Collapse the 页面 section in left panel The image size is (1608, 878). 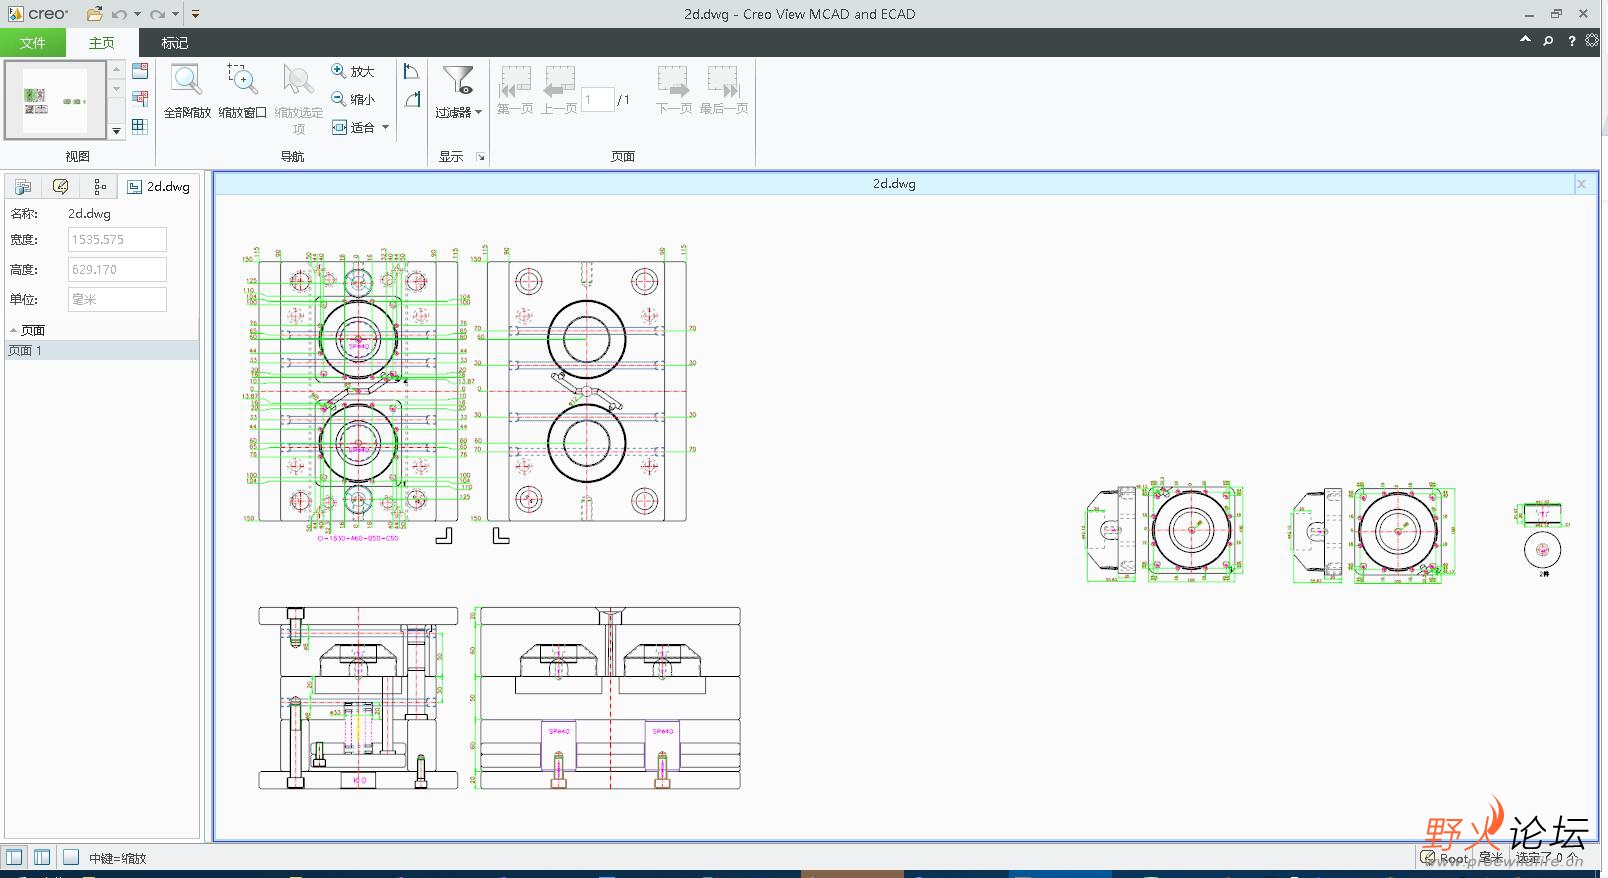(x=13, y=330)
